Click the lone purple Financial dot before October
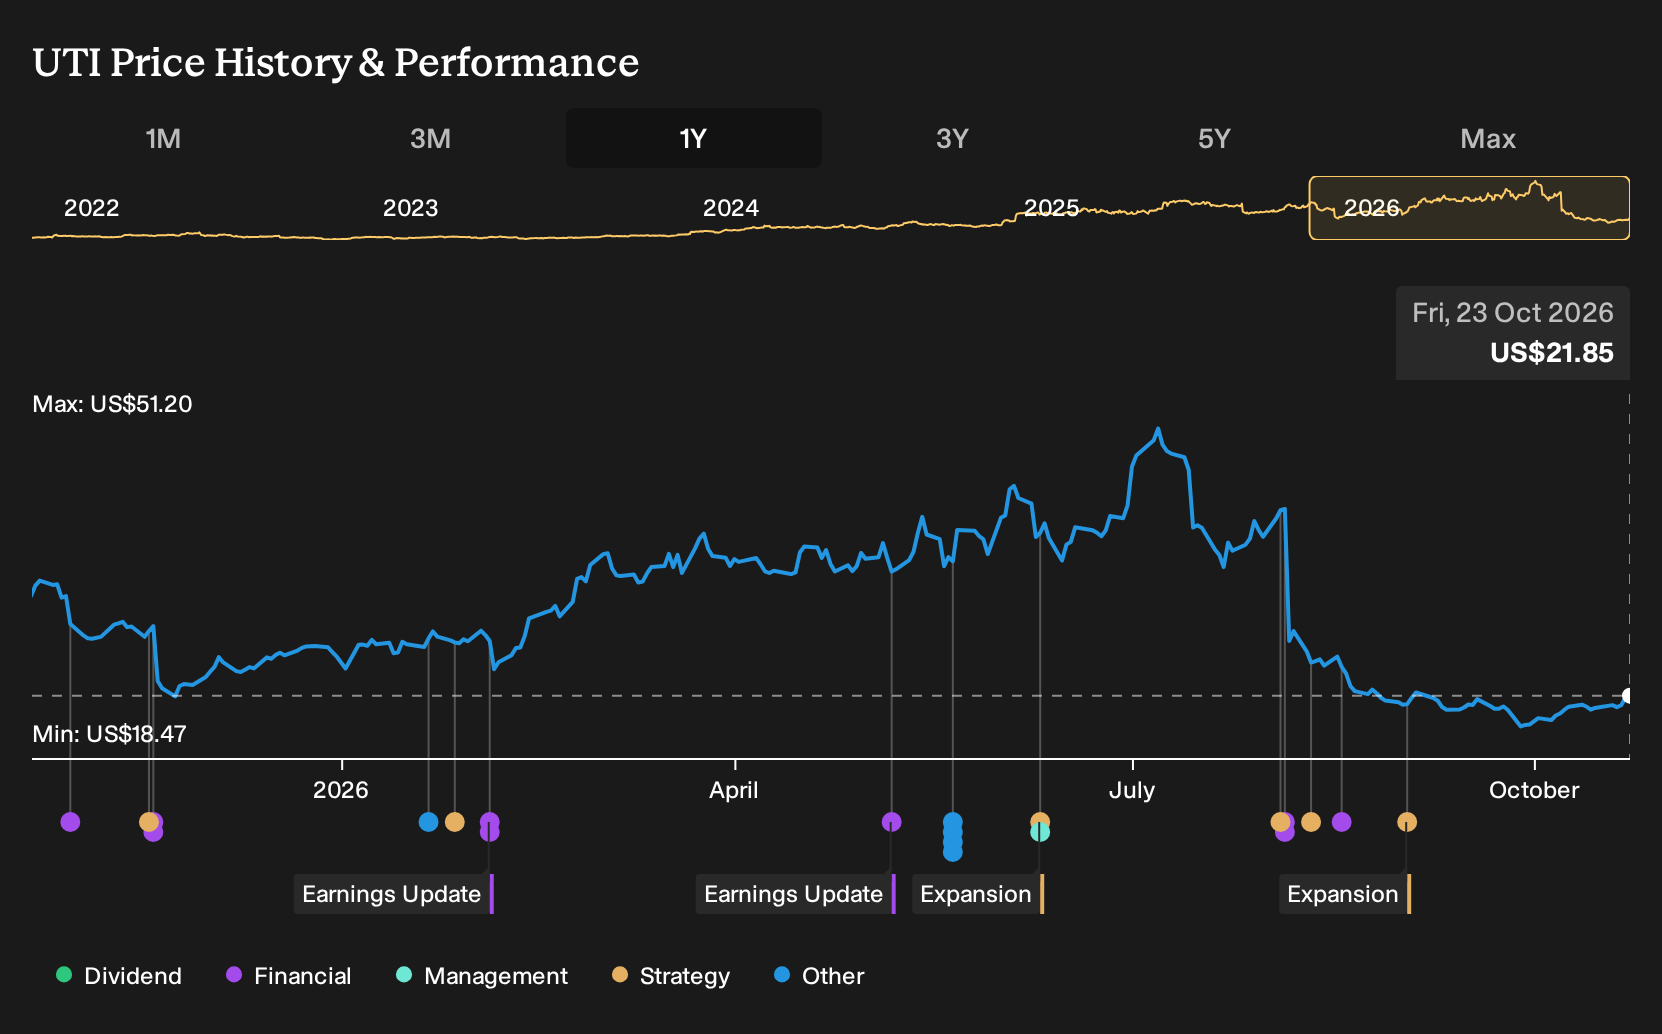Viewport: 1662px width, 1034px height. [x=1342, y=822]
